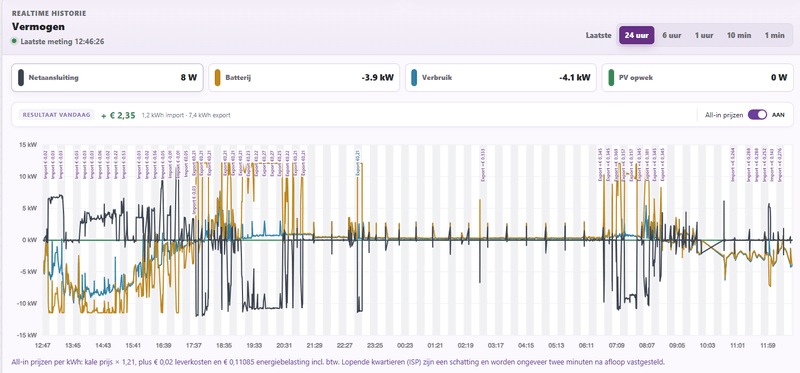Image resolution: width=800 pixels, height=373 pixels.
Task: Click the 'All-in prijzen' label
Action: point(723,115)
